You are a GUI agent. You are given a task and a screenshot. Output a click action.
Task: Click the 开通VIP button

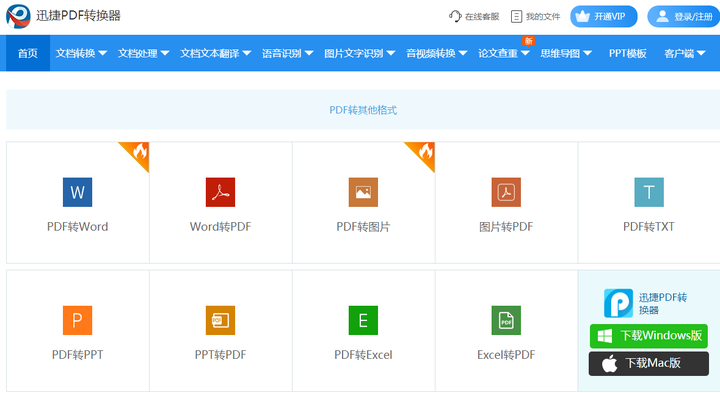[x=604, y=17]
